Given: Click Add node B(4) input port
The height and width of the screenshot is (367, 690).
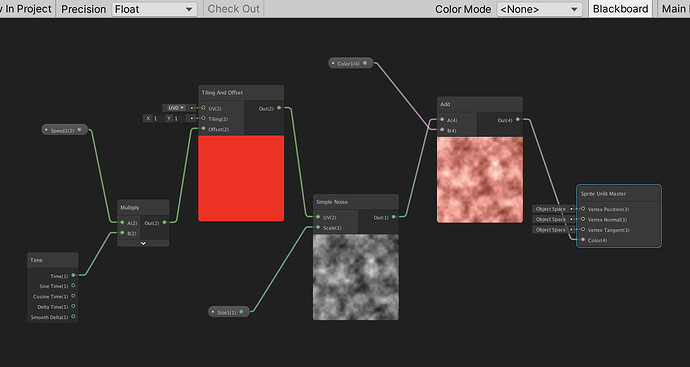Looking at the screenshot, I should 442,130.
